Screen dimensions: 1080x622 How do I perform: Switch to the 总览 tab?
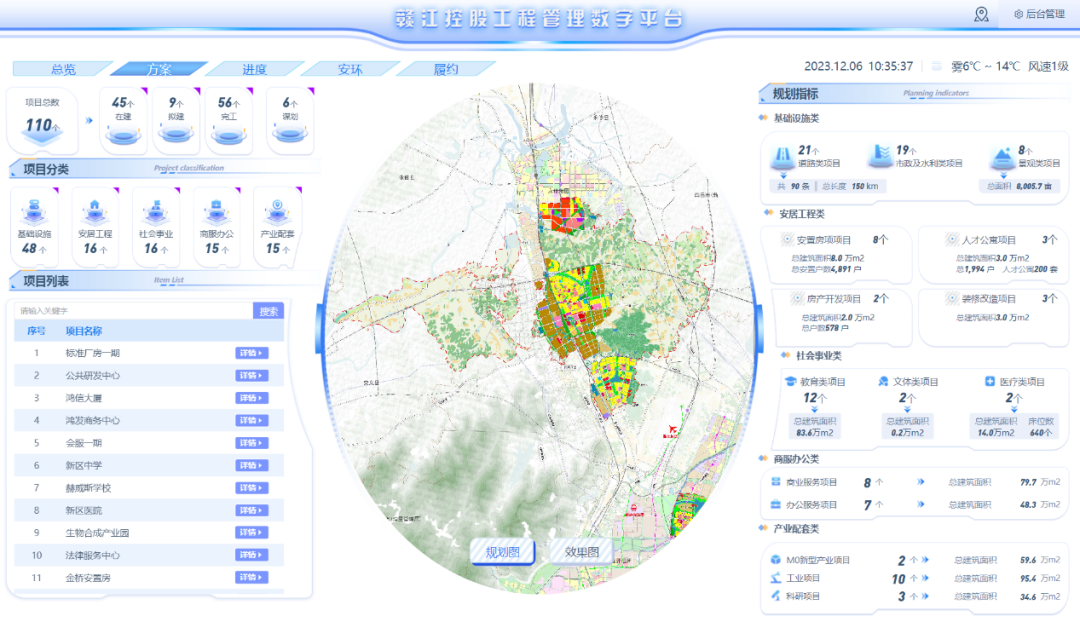[x=63, y=69]
